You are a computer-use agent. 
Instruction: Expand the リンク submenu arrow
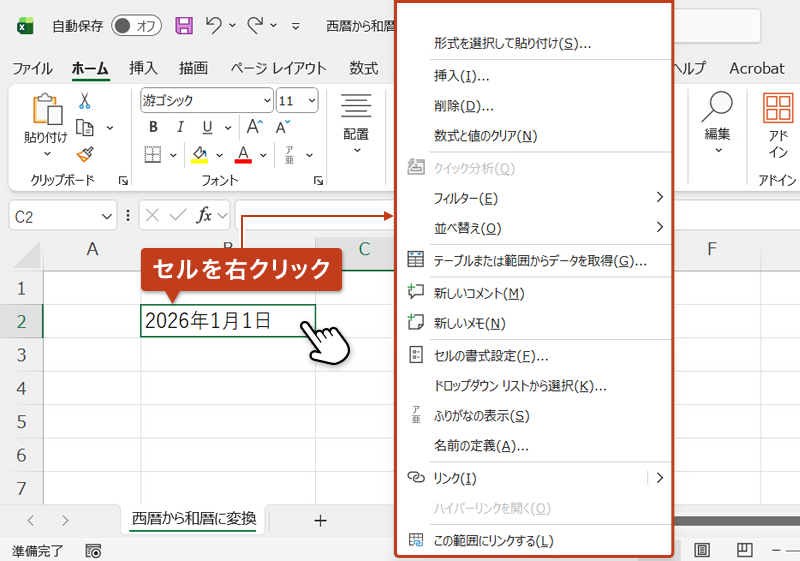(660, 478)
